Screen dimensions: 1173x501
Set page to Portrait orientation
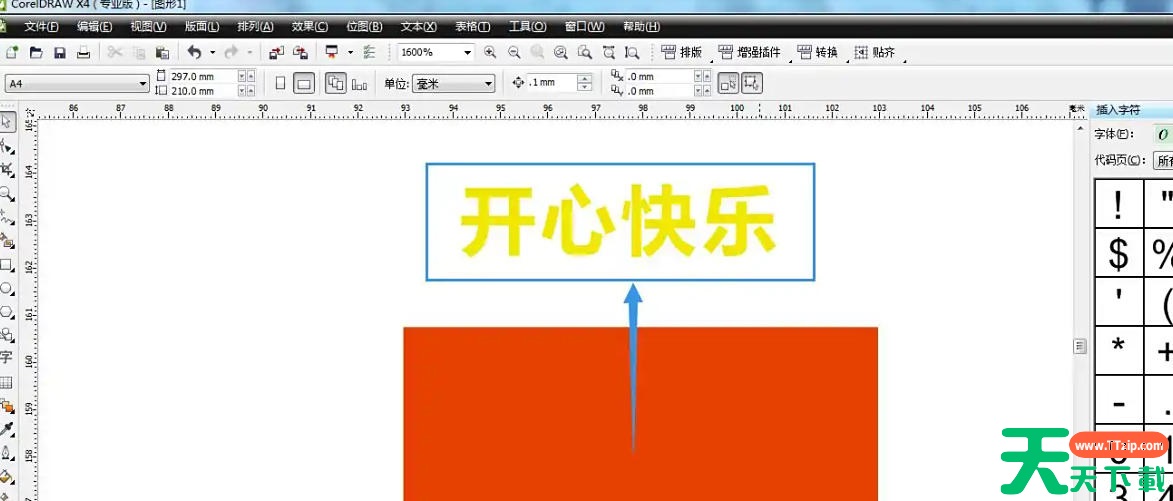point(281,84)
